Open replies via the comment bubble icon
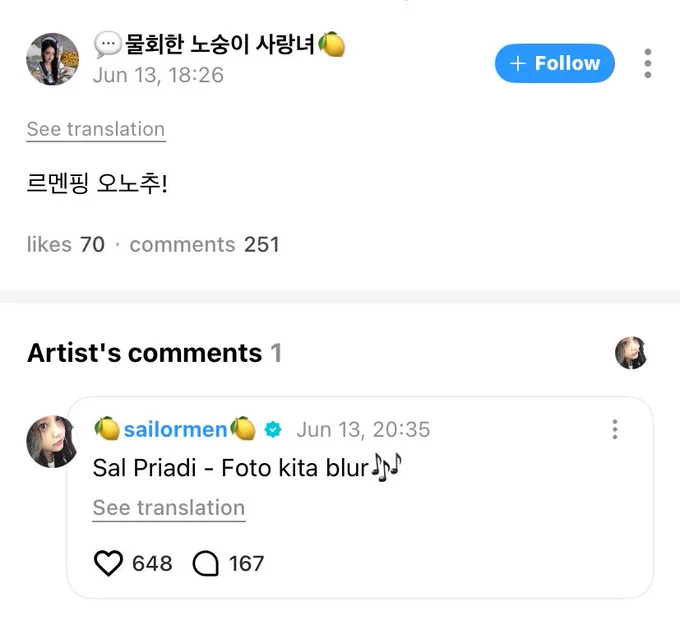The image size is (680, 621). tap(206, 563)
